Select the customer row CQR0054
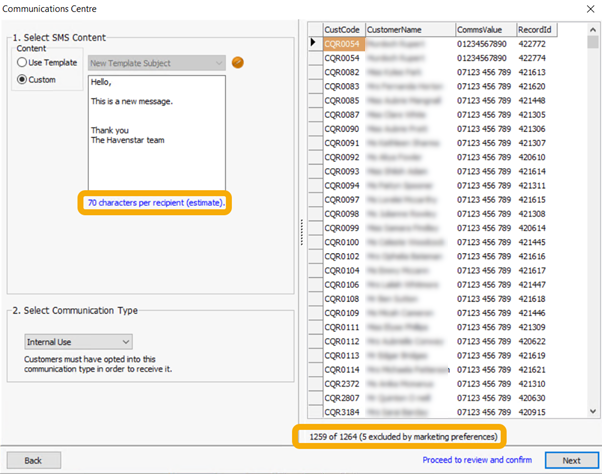The image size is (602, 474). point(342,43)
